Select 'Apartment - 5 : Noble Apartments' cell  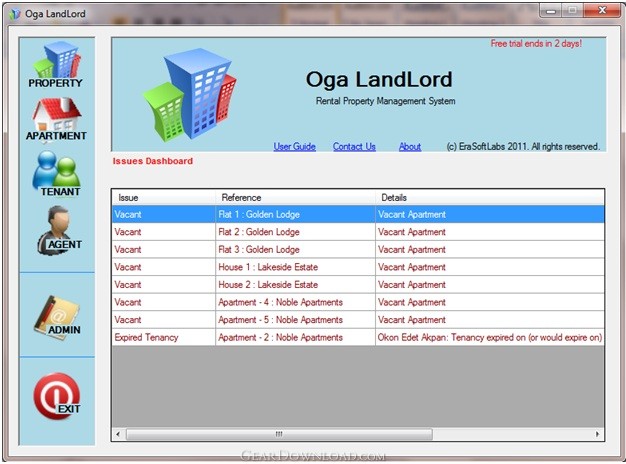click(x=295, y=320)
